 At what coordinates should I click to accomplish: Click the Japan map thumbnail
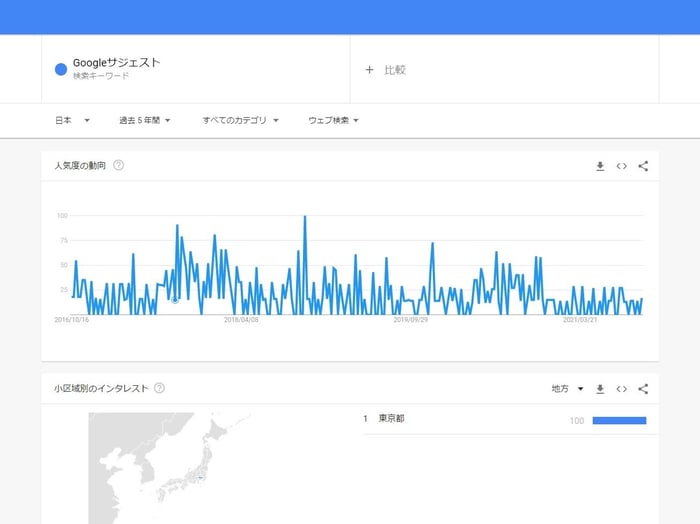170,468
